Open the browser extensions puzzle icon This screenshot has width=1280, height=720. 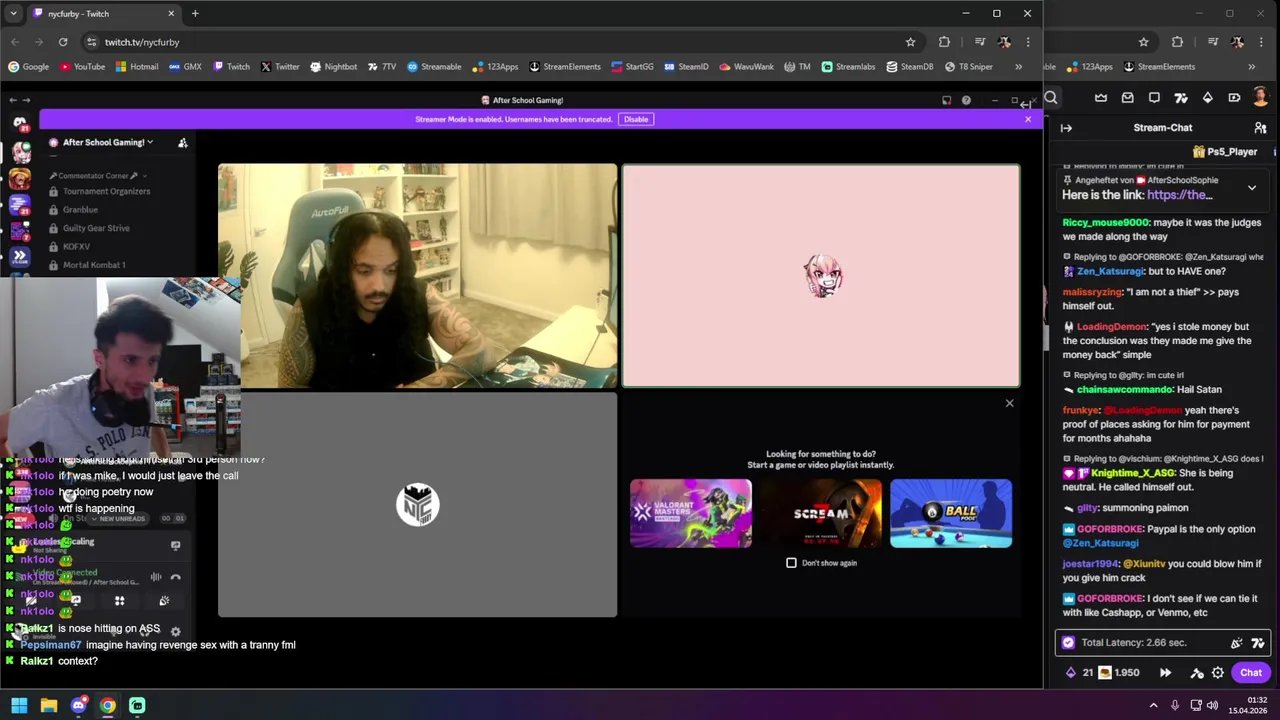(x=944, y=42)
